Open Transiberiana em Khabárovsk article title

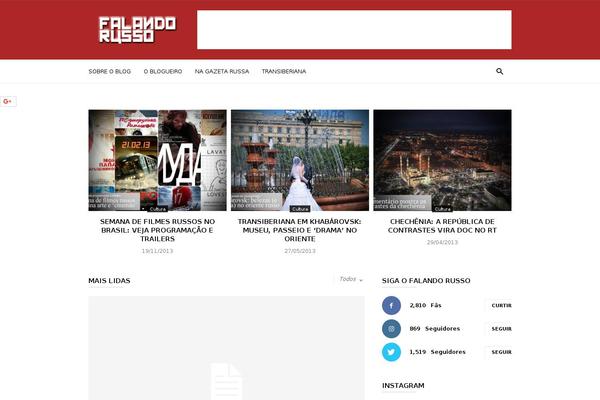tap(300, 230)
